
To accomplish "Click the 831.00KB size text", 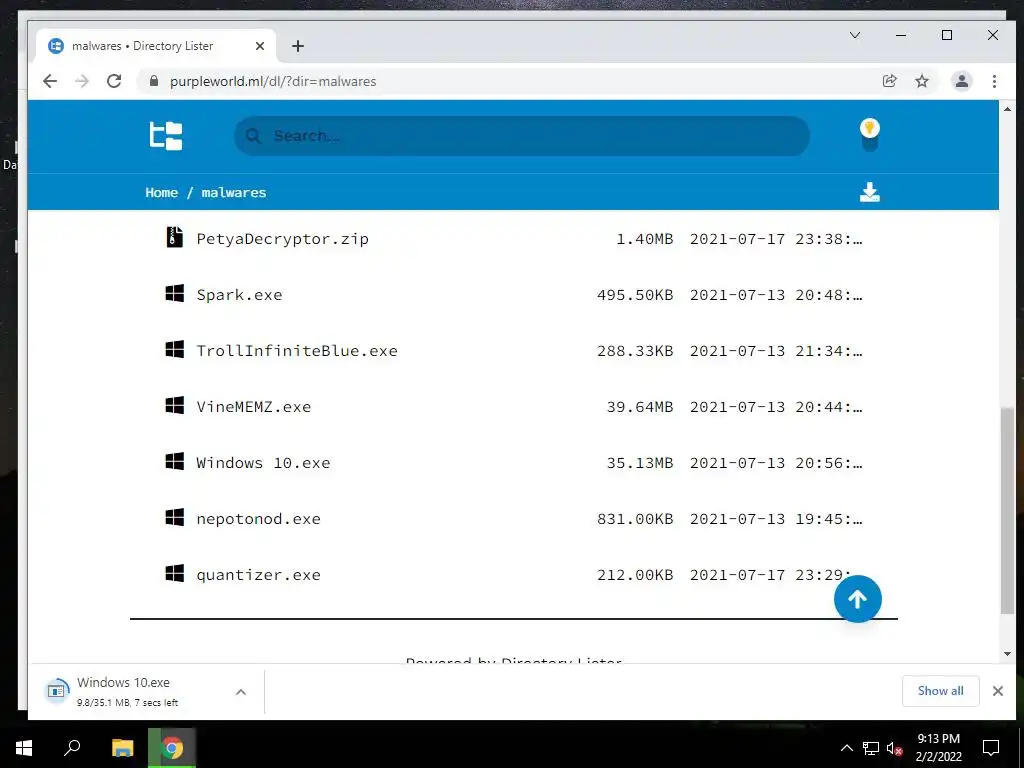I will [x=635, y=519].
